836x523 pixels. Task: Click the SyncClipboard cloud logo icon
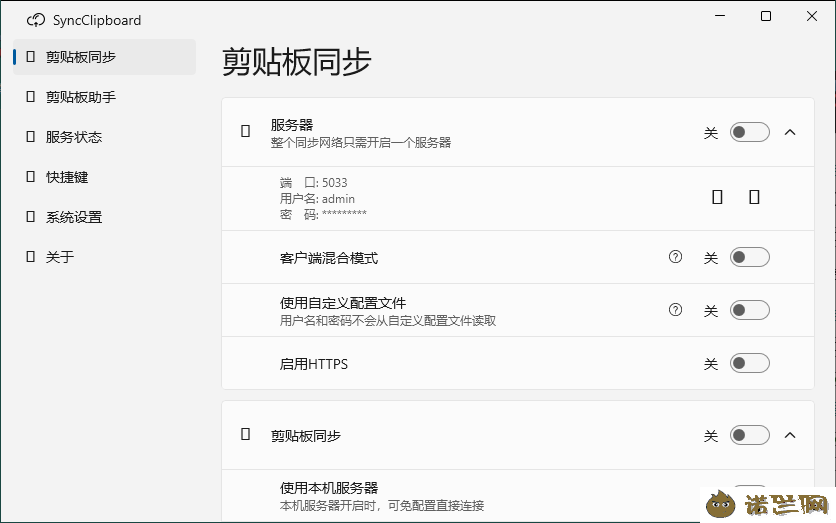pos(36,20)
